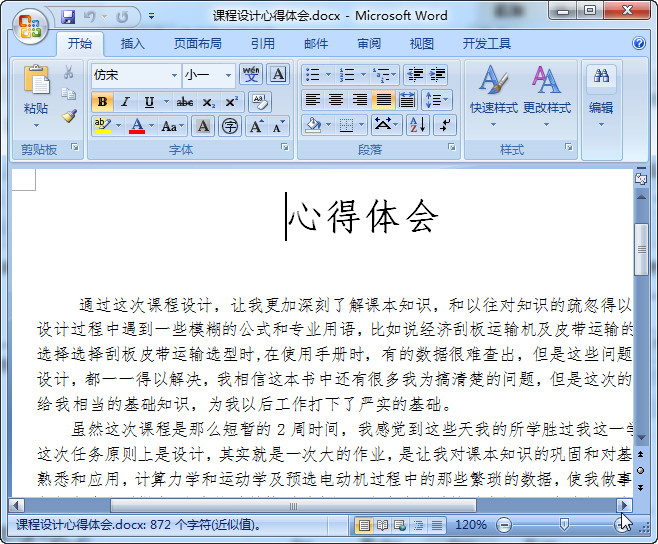Open the phonetic guide (wén) tool
Screen dimensions: 658x544
(x=251, y=75)
